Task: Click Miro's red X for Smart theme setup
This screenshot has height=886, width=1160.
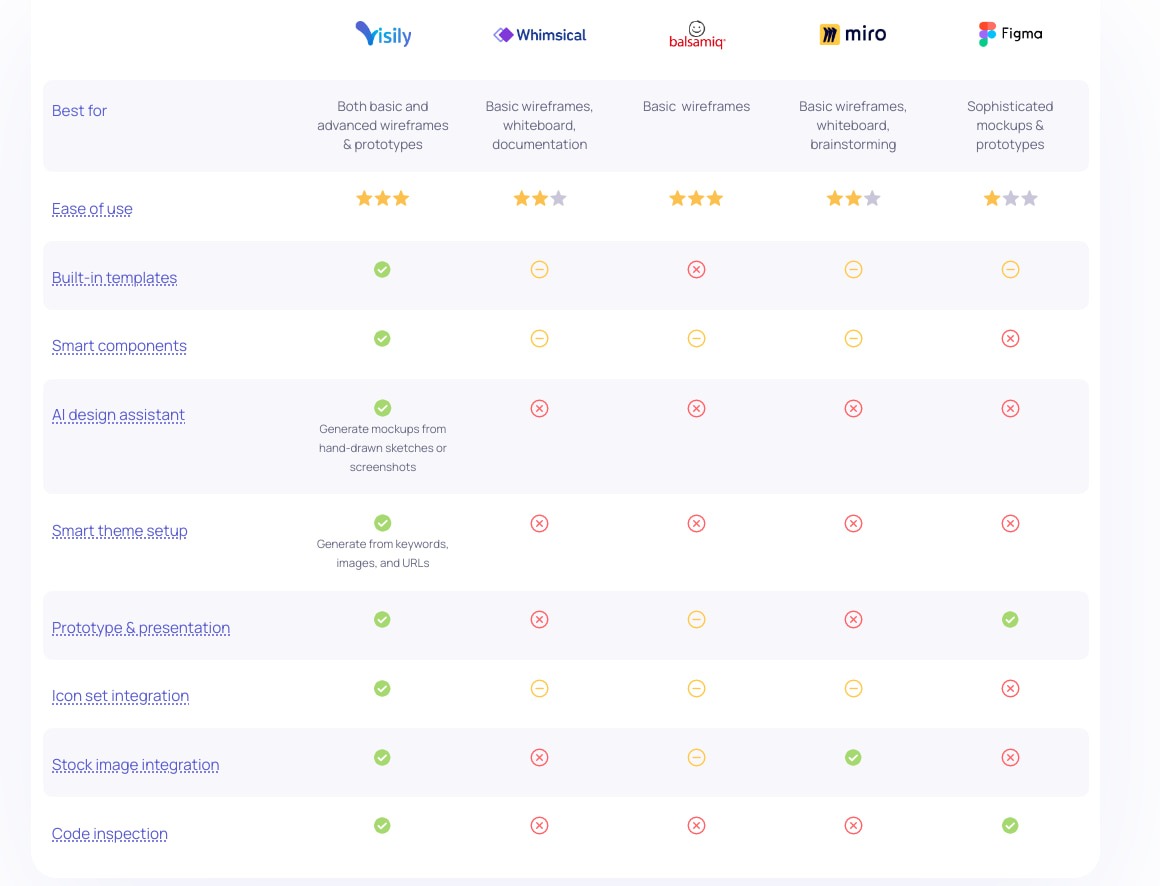Action: click(x=853, y=524)
